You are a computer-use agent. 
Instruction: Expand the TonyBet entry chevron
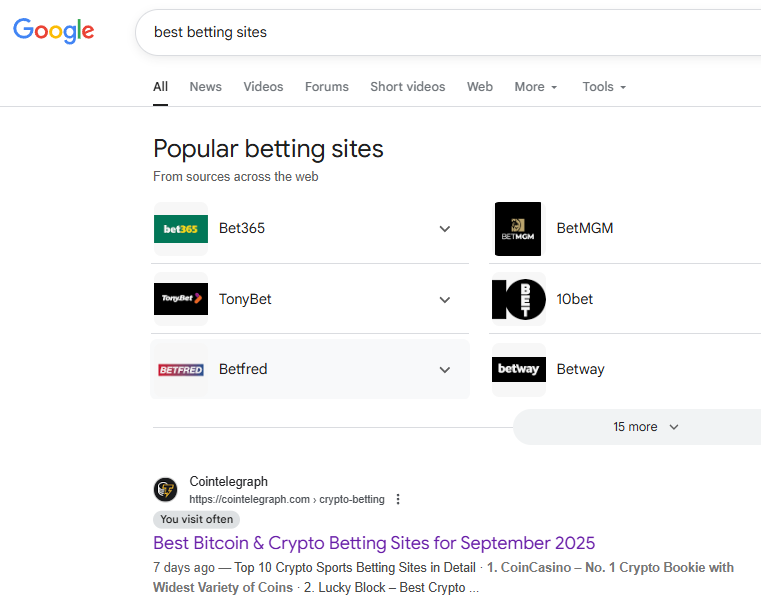445,299
